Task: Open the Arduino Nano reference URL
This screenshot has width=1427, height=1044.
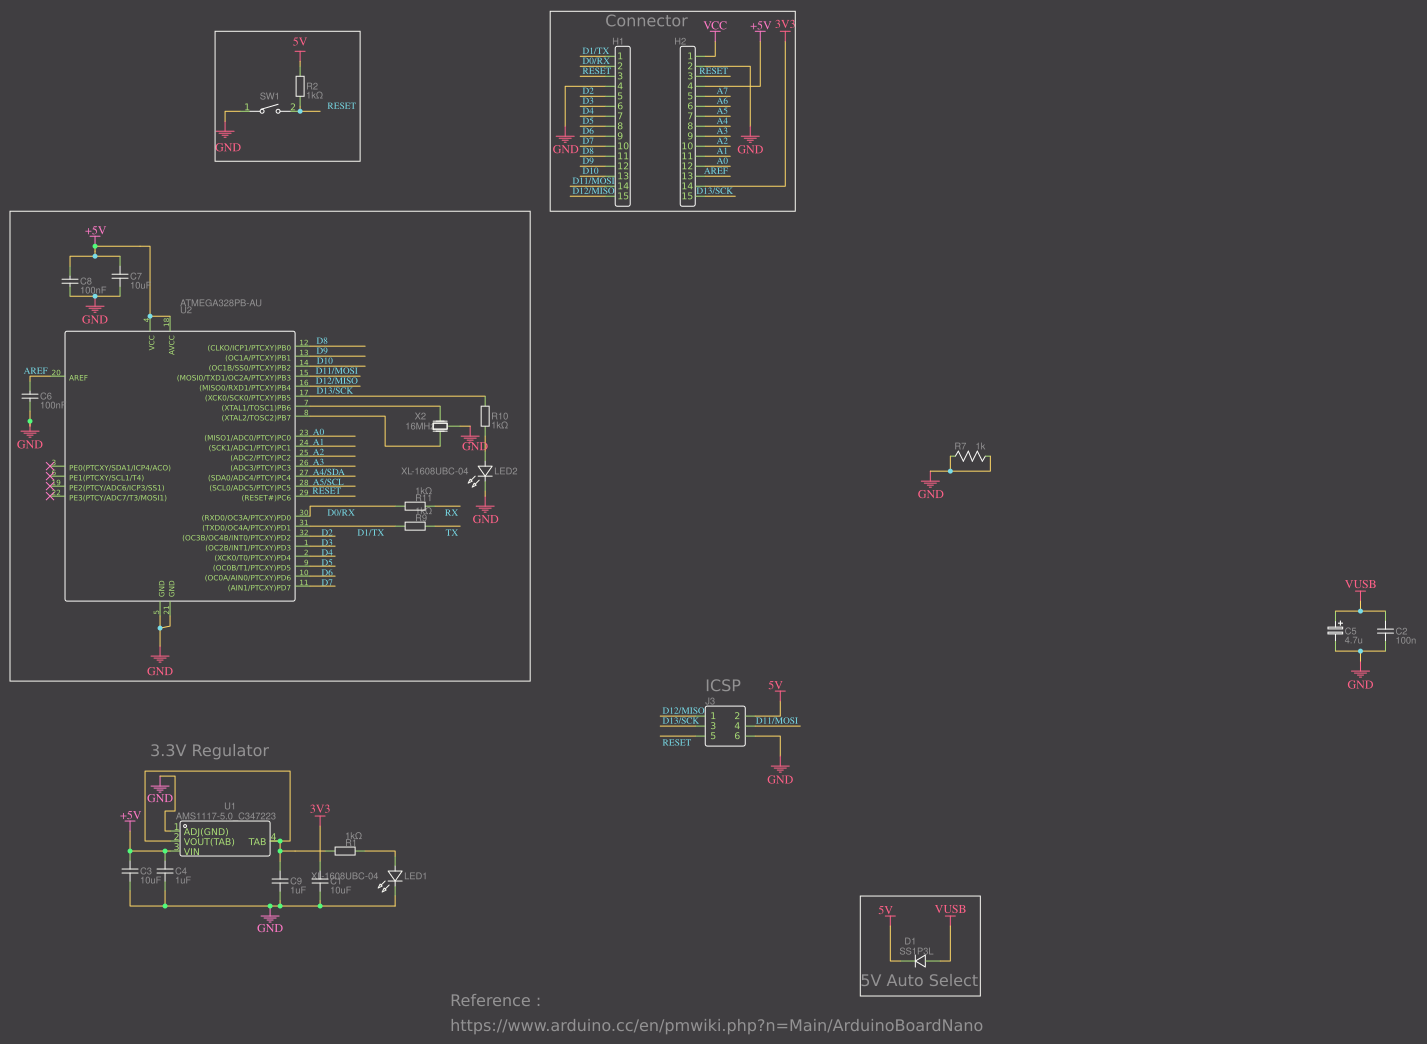Action: point(716,1025)
